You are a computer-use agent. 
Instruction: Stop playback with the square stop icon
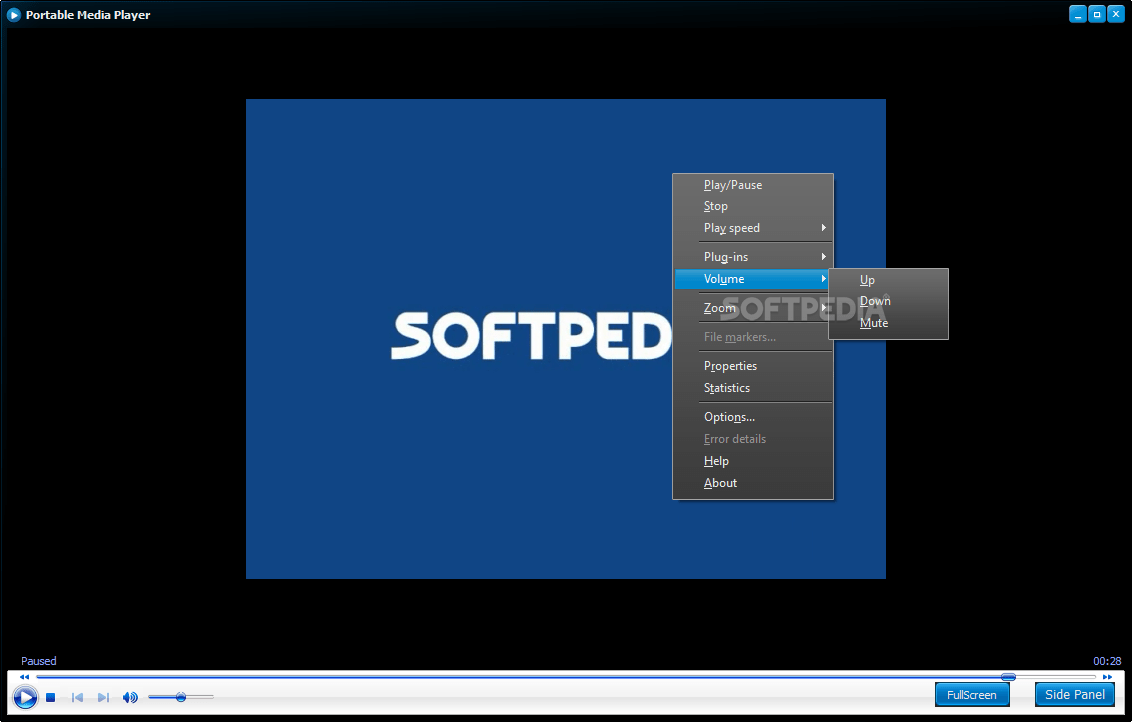(x=51, y=697)
